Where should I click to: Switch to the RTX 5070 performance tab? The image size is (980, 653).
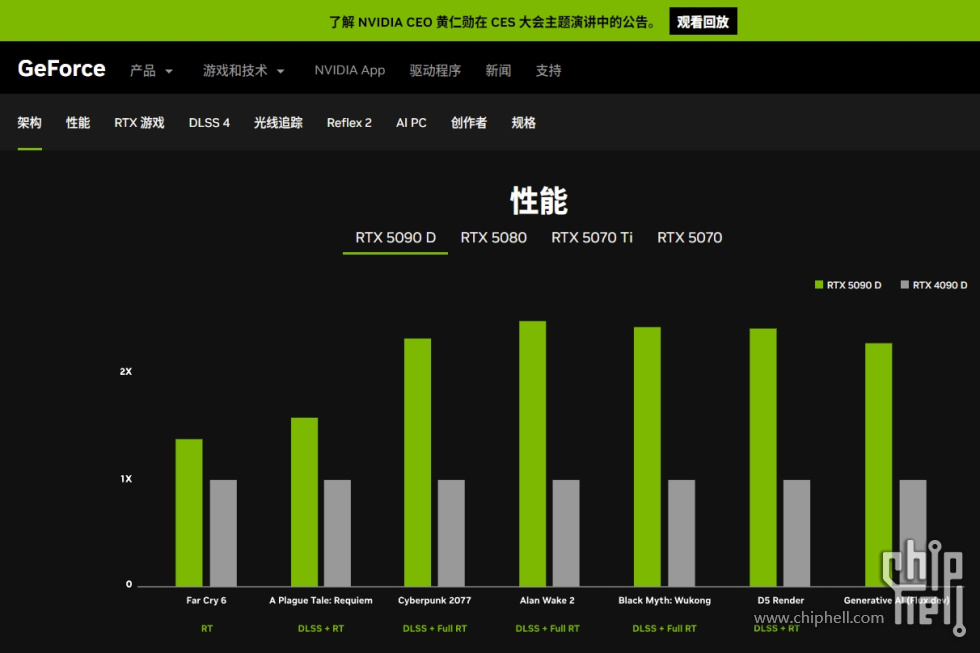click(x=689, y=238)
